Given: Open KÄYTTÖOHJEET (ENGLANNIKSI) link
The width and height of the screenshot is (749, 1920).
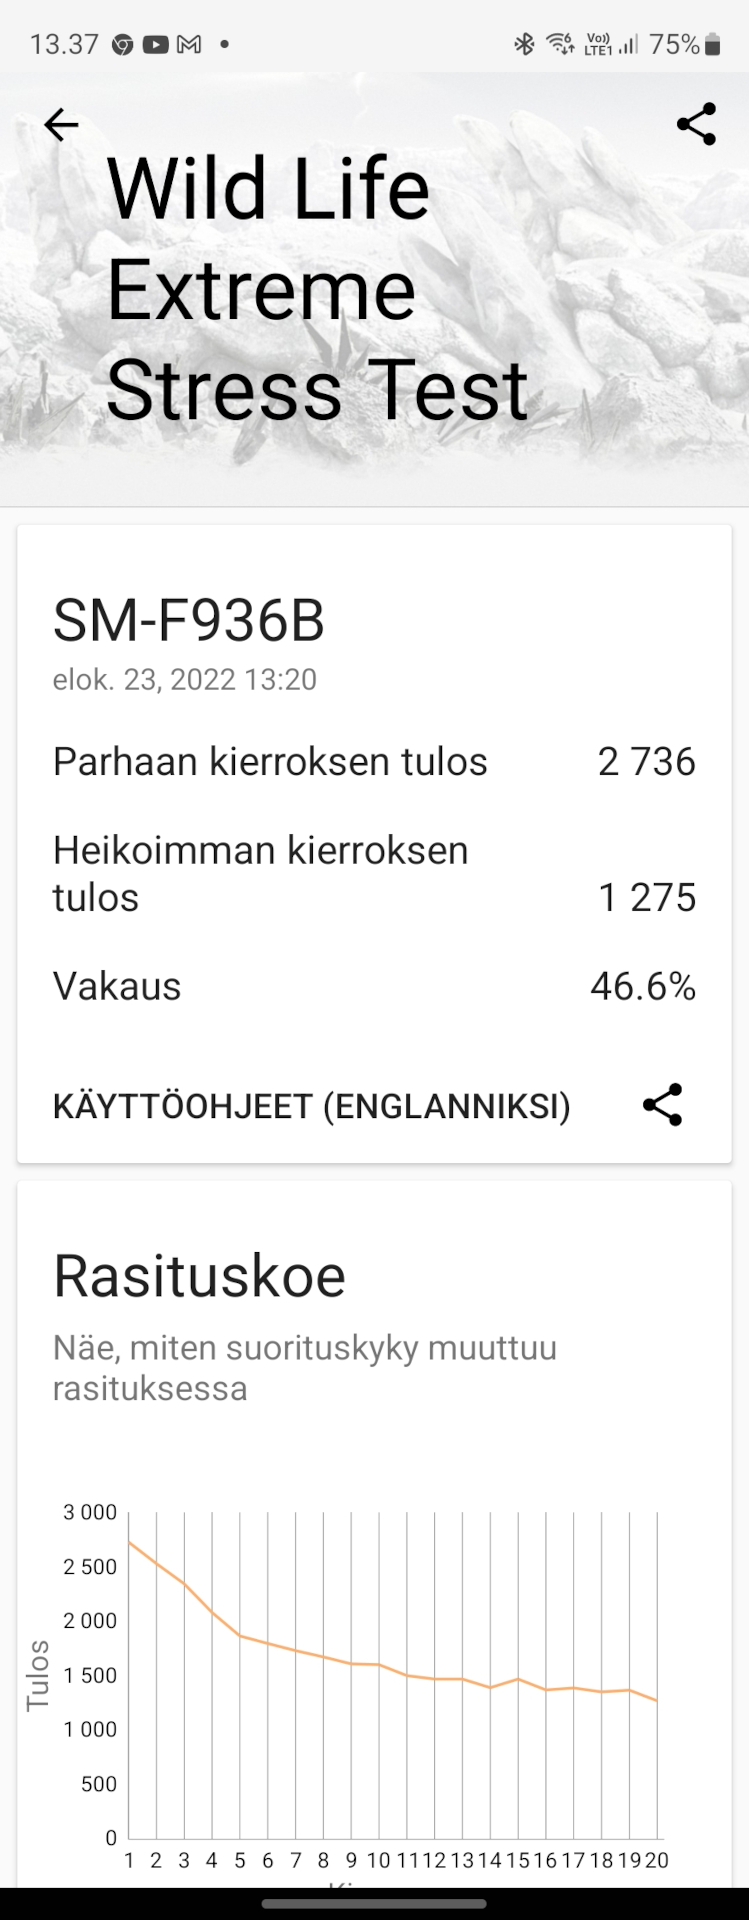Looking at the screenshot, I should (311, 1106).
